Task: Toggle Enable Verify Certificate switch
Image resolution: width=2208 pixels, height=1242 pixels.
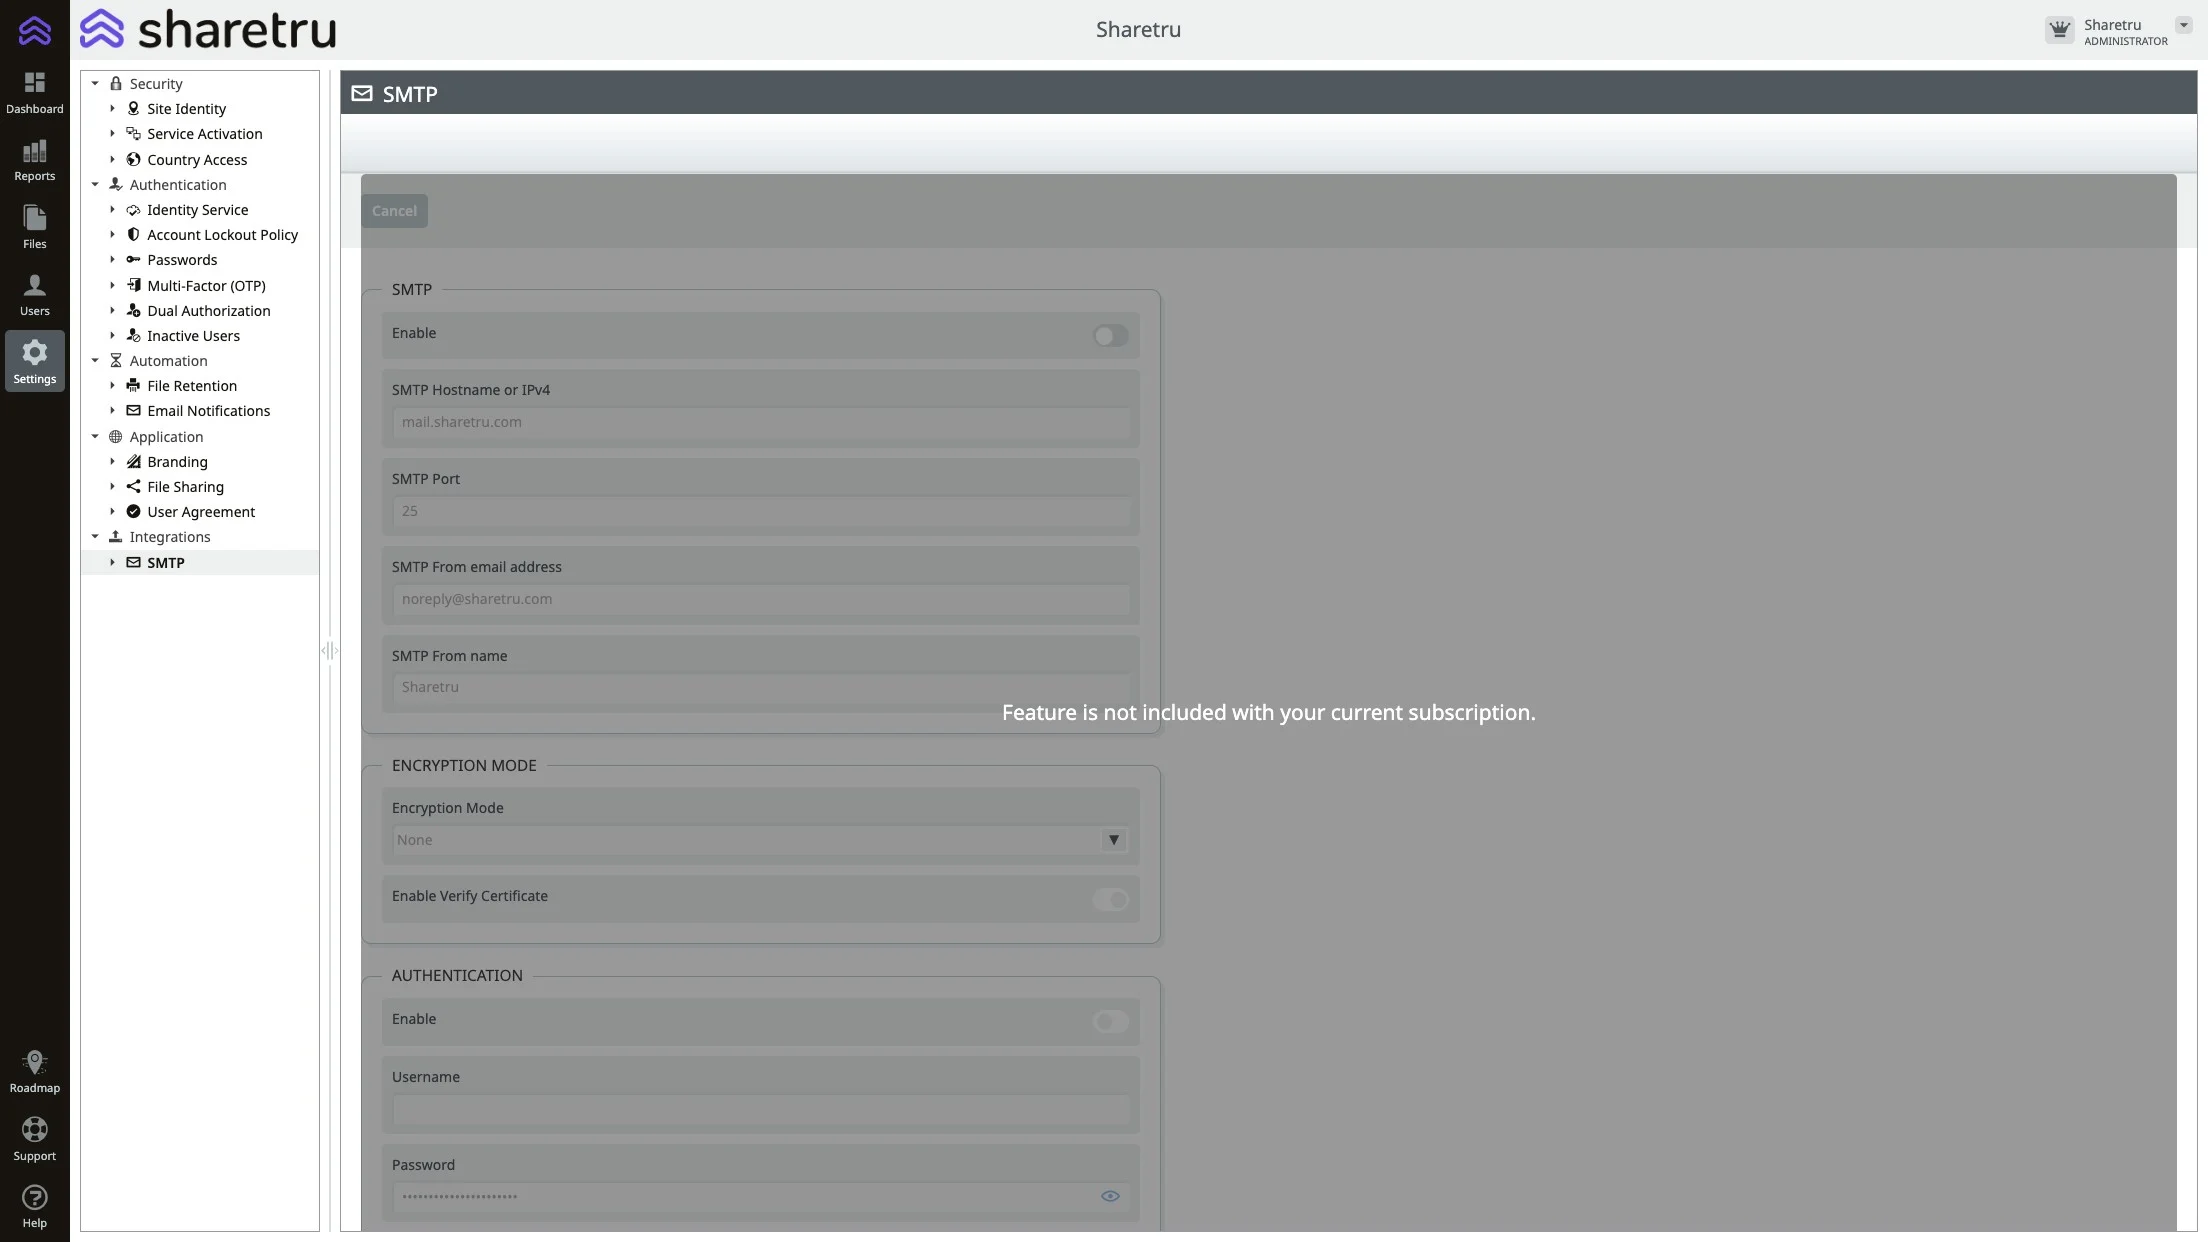Action: tap(1110, 899)
